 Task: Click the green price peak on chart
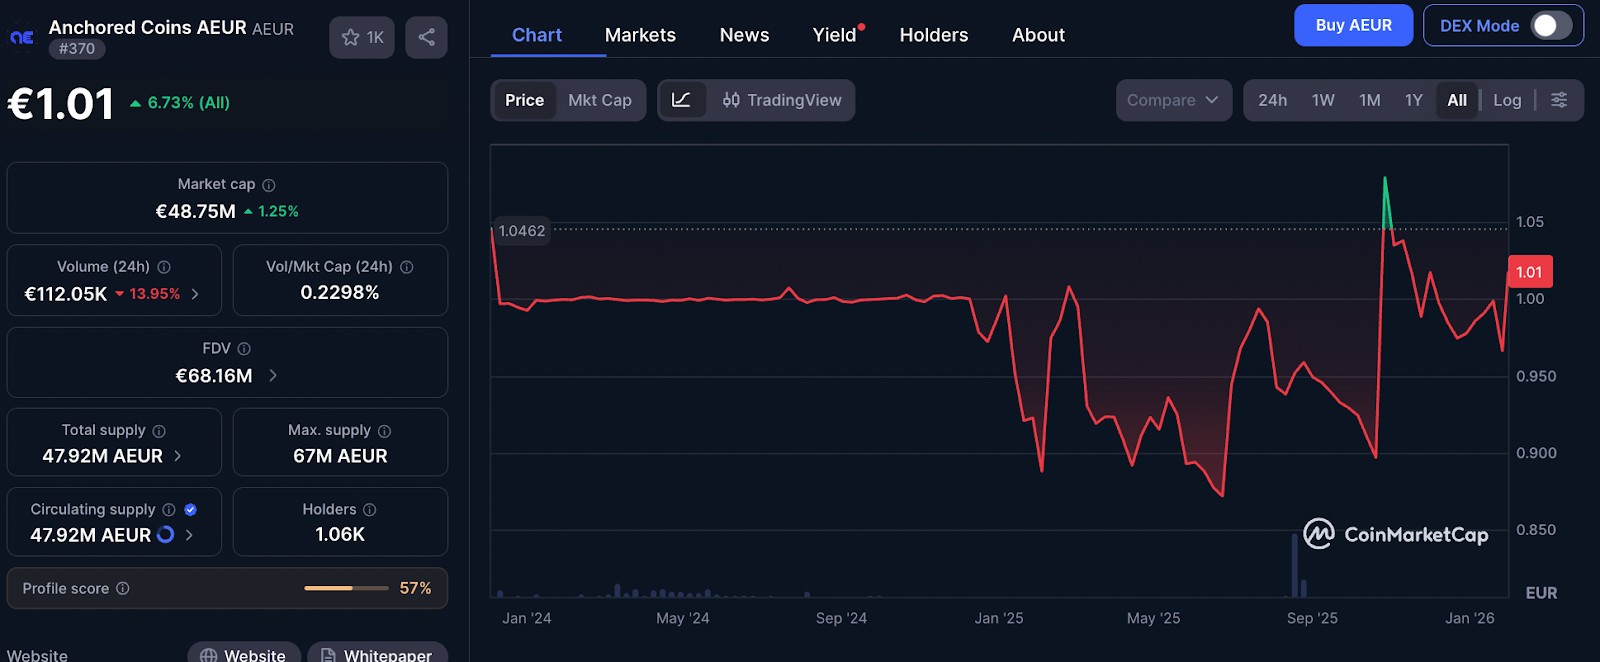point(1386,203)
